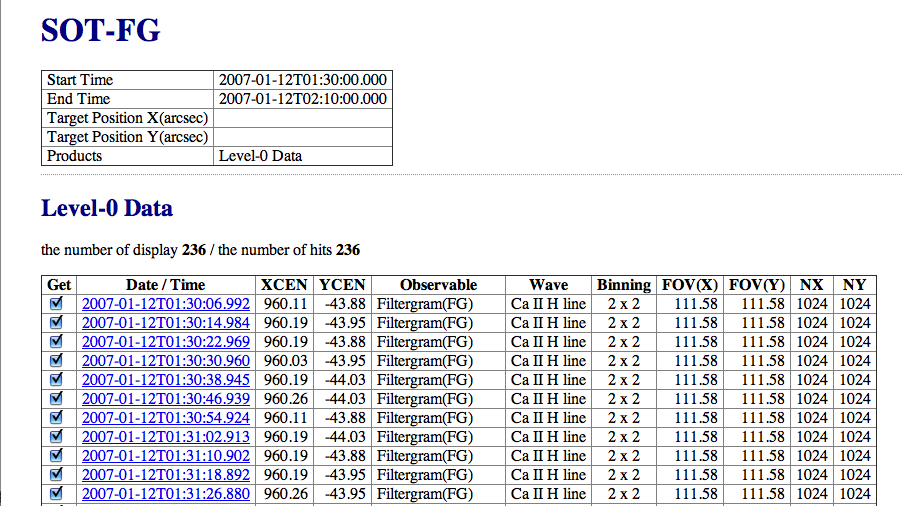Uncheck the checkbox for 2007-01-12T01:30:06.992 row
This screenshot has height=506, width=903.
pos(57,303)
